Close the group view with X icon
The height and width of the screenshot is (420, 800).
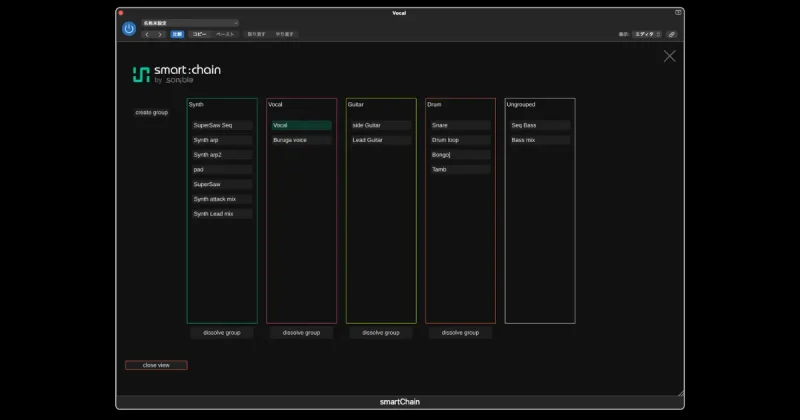(x=669, y=56)
